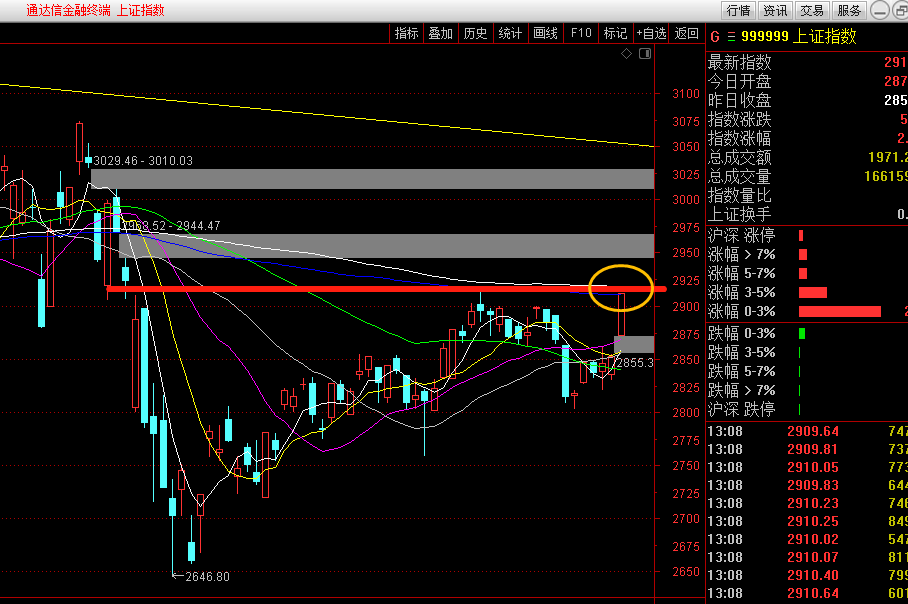This screenshot has height=604, width=908.
Task: Select 统计 statistics in the chart toolbar
Action: point(510,33)
